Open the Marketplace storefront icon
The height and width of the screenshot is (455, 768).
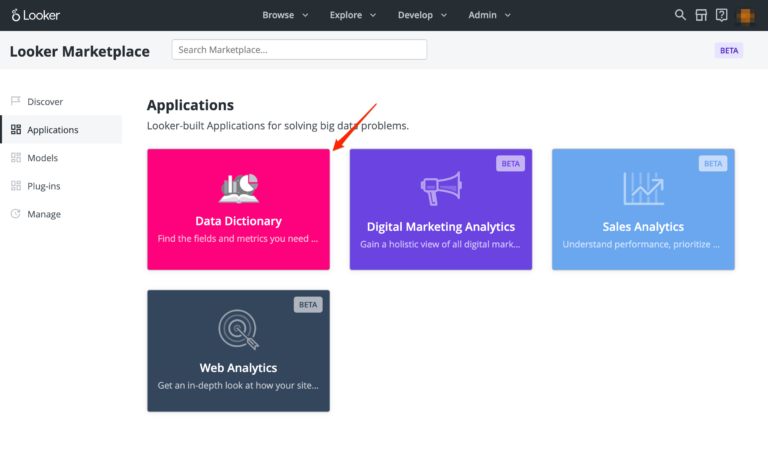click(701, 15)
